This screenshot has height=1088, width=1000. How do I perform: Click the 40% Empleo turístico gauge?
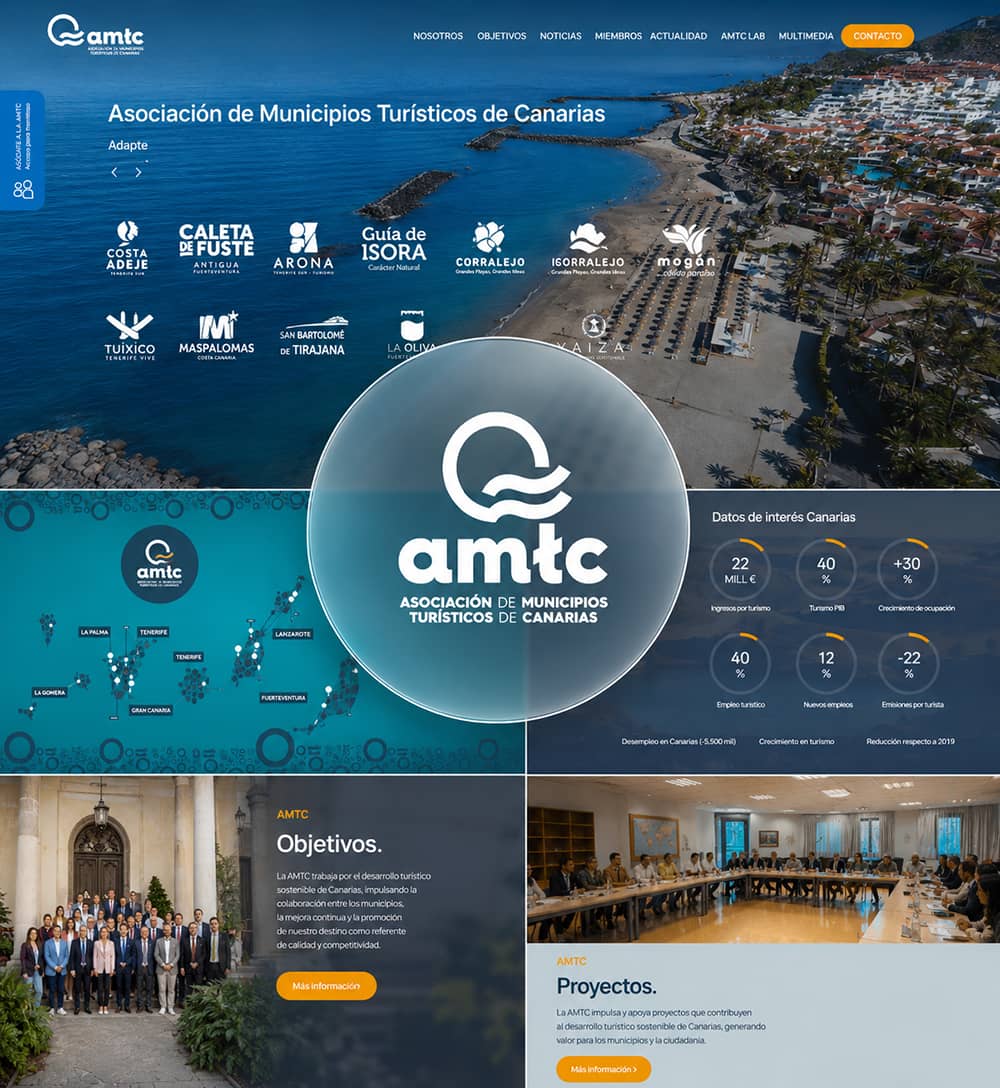click(740, 663)
